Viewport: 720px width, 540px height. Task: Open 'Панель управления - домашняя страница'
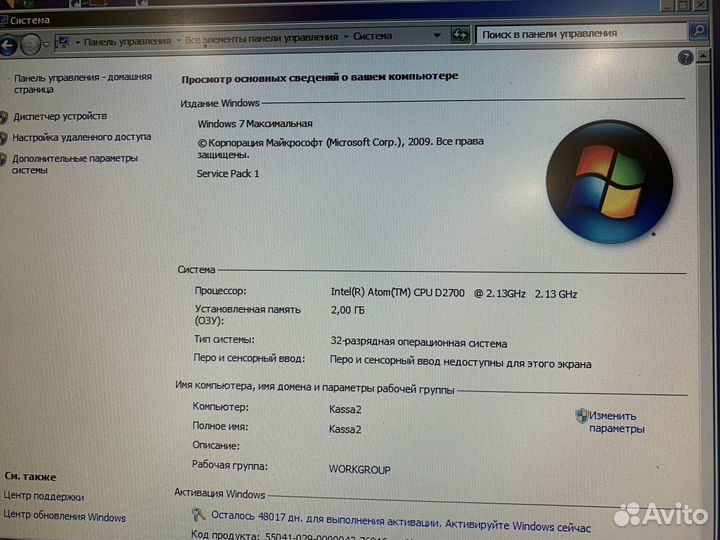(x=83, y=83)
